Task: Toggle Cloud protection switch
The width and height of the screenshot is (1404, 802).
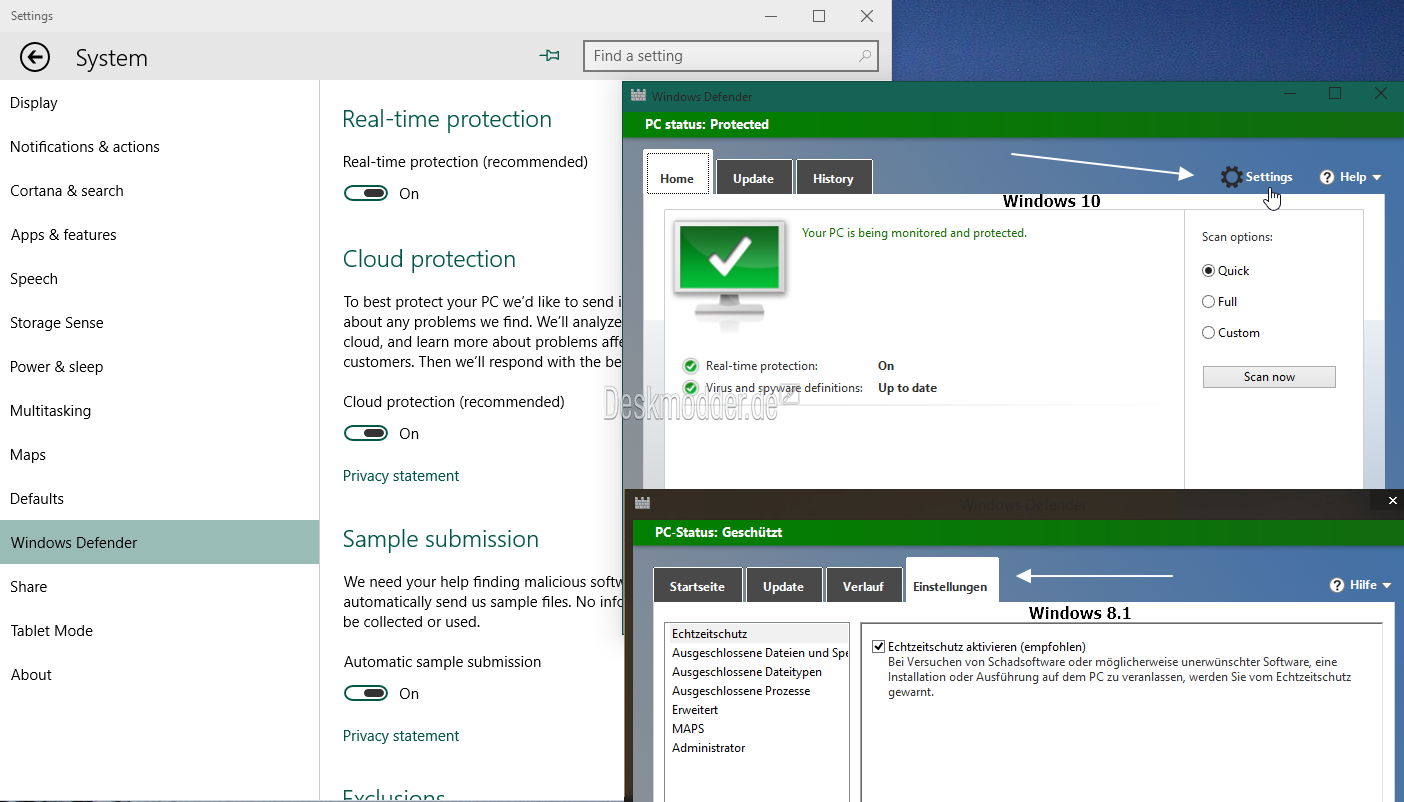Action: (366, 433)
